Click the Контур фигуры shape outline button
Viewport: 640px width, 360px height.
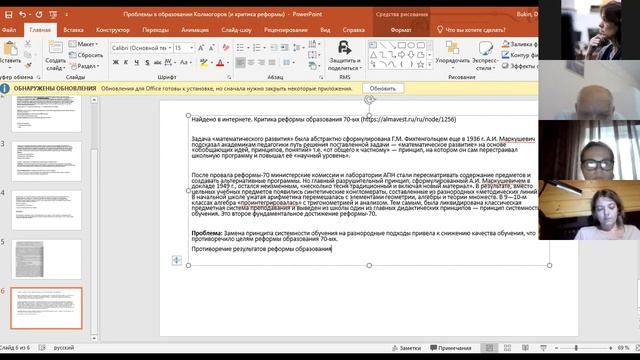(520, 55)
